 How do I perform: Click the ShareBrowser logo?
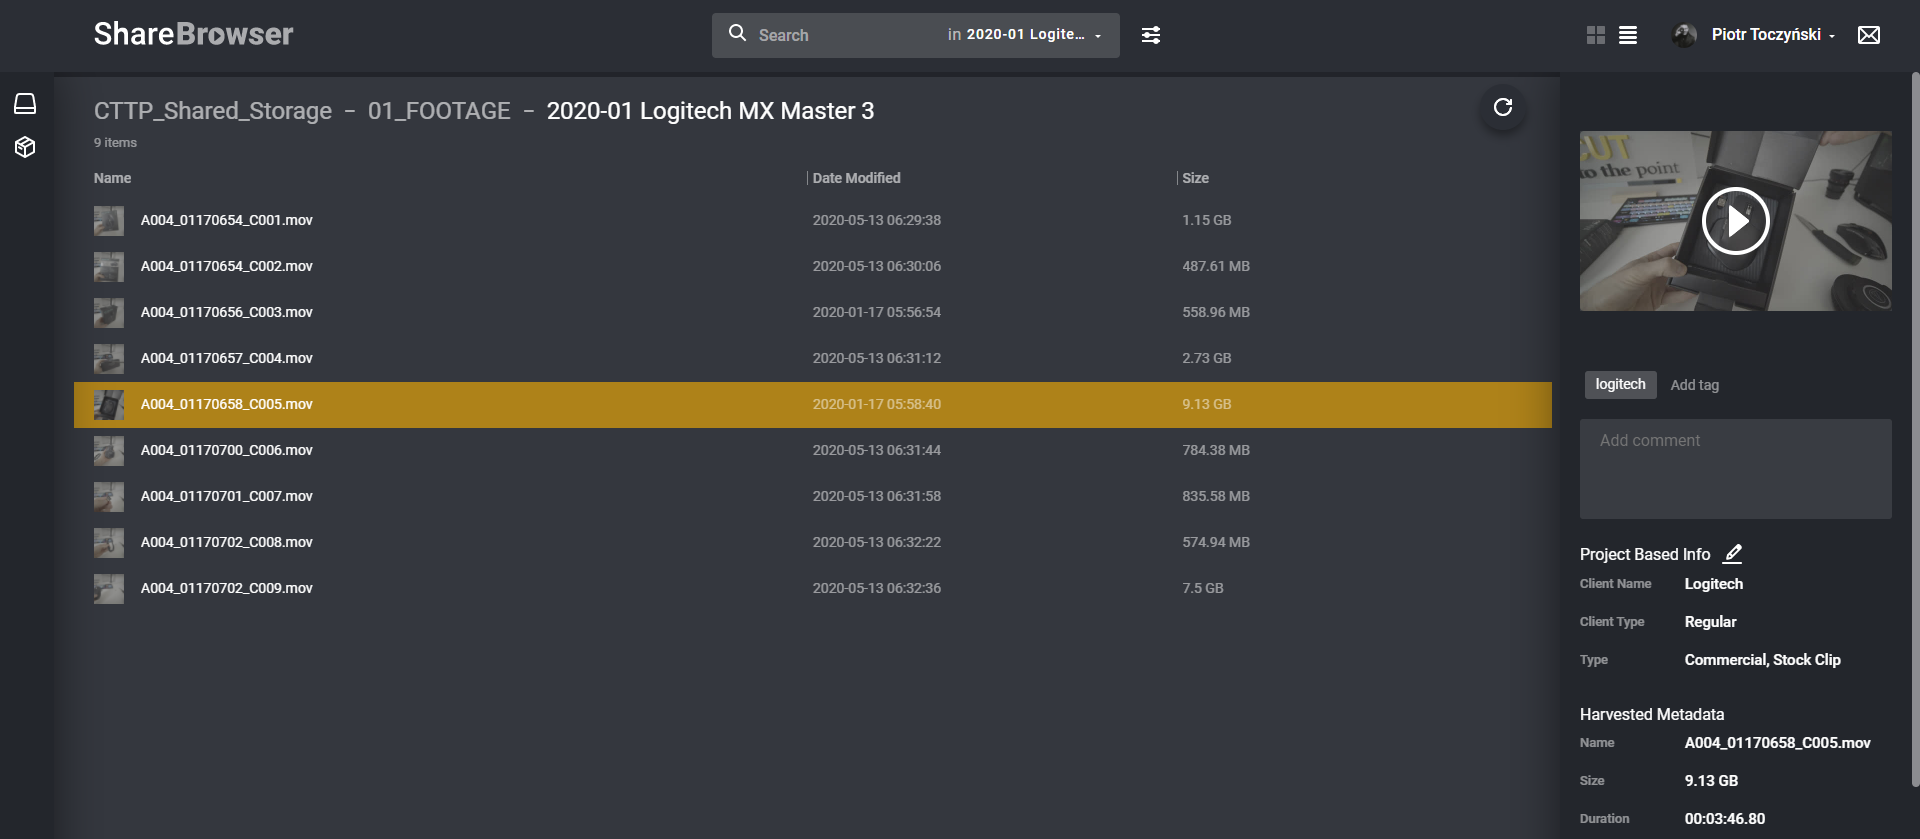[x=193, y=34]
